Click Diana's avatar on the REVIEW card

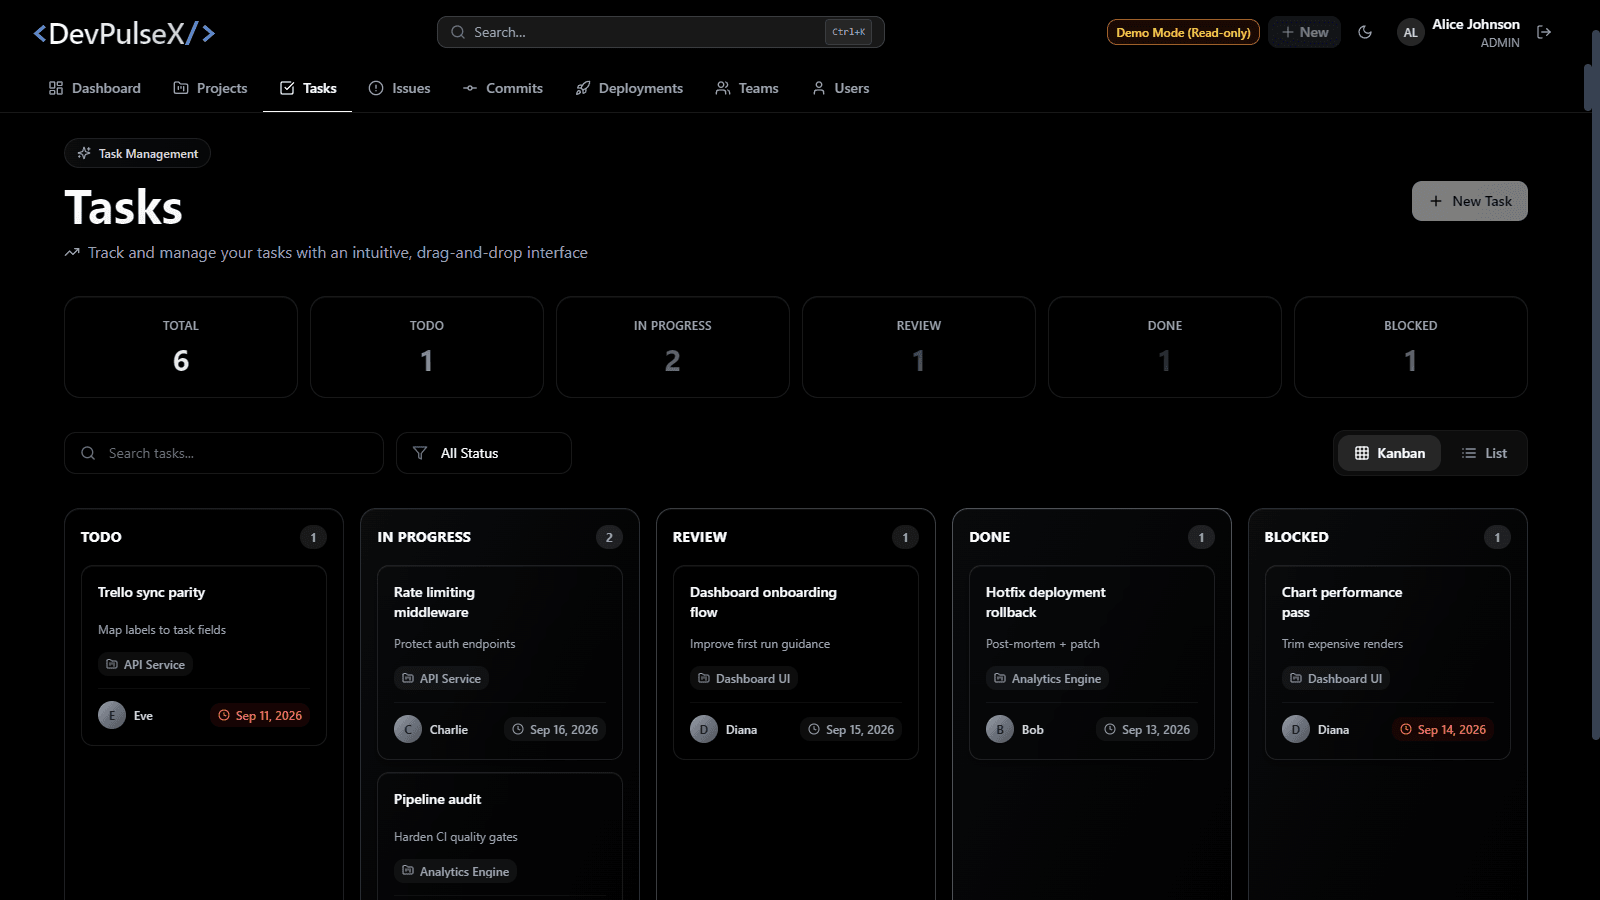click(x=704, y=729)
